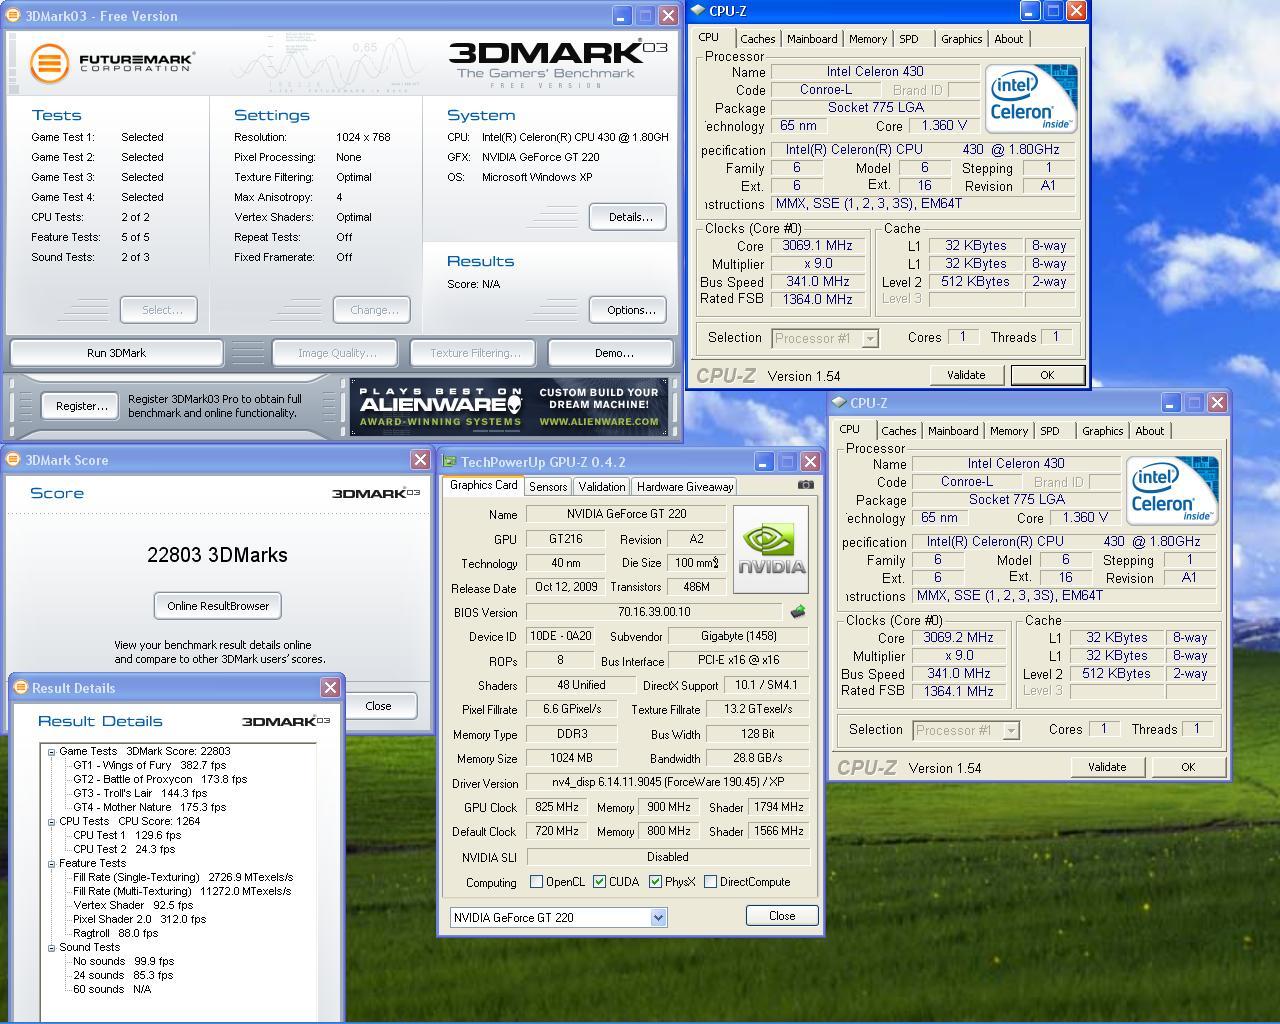Click the Change... button under Settings
The image size is (1280, 1024).
click(372, 310)
